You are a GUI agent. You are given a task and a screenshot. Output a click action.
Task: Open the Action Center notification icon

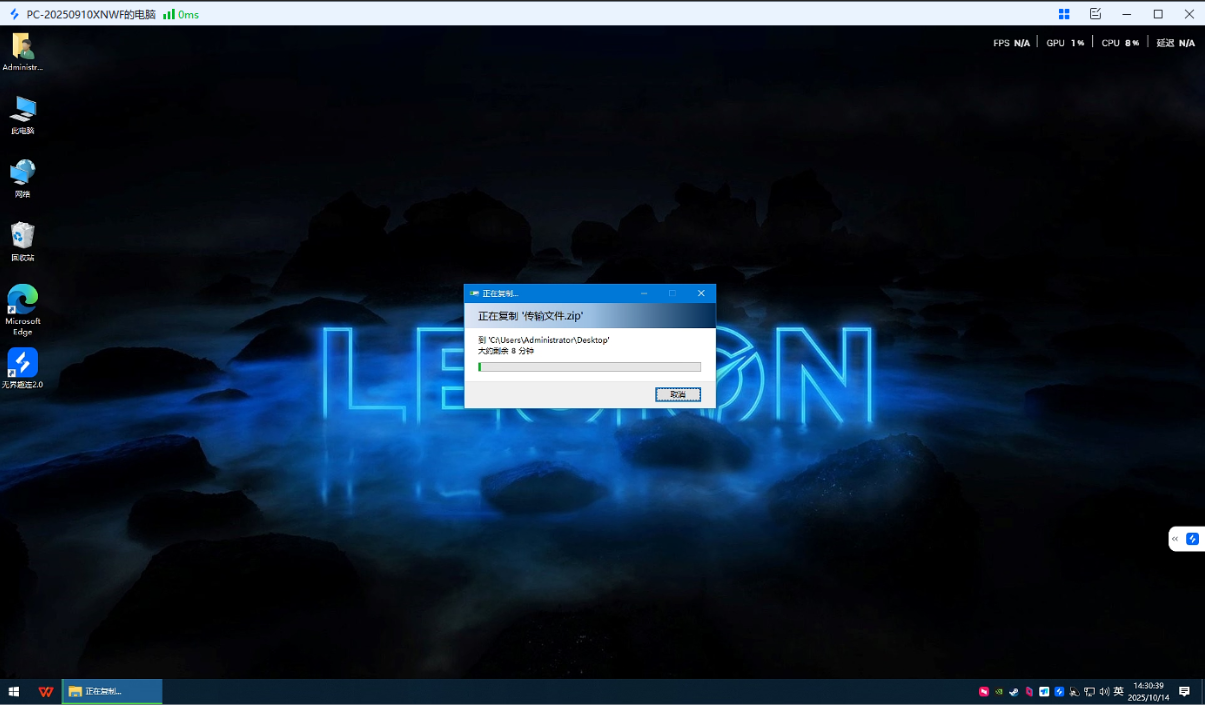(1184, 691)
